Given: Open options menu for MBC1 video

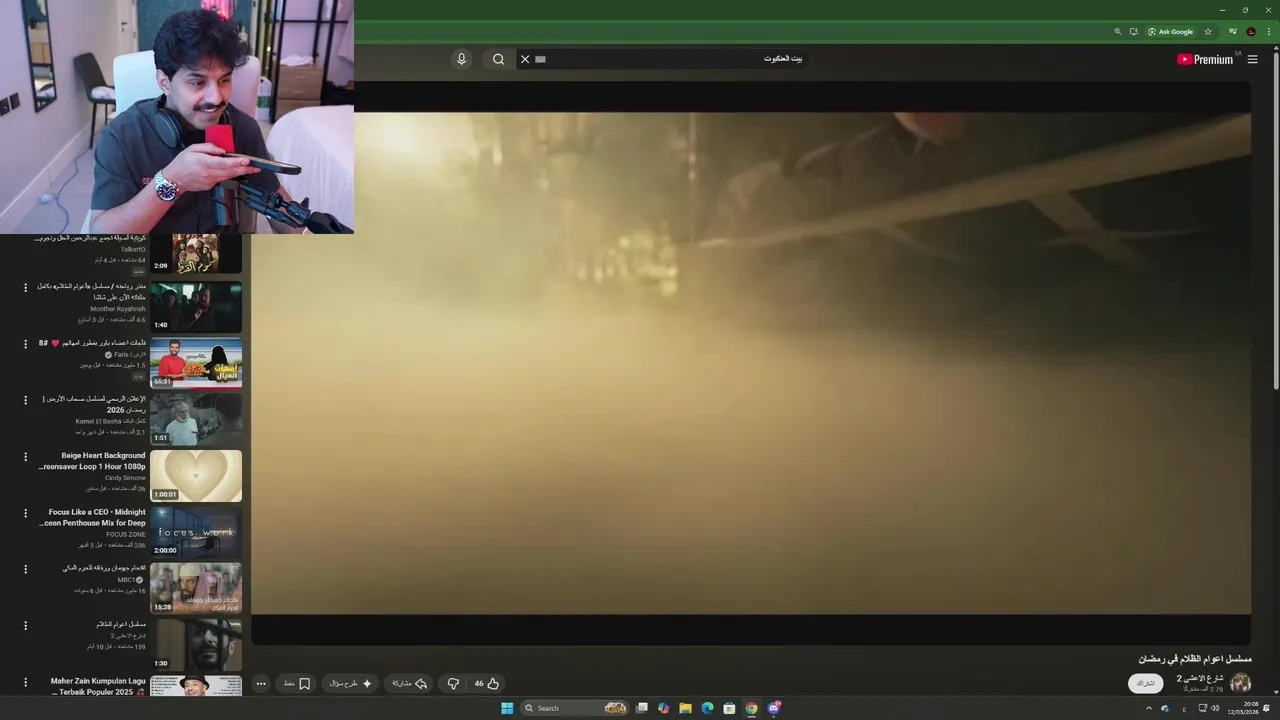Looking at the screenshot, I should coord(26,568).
